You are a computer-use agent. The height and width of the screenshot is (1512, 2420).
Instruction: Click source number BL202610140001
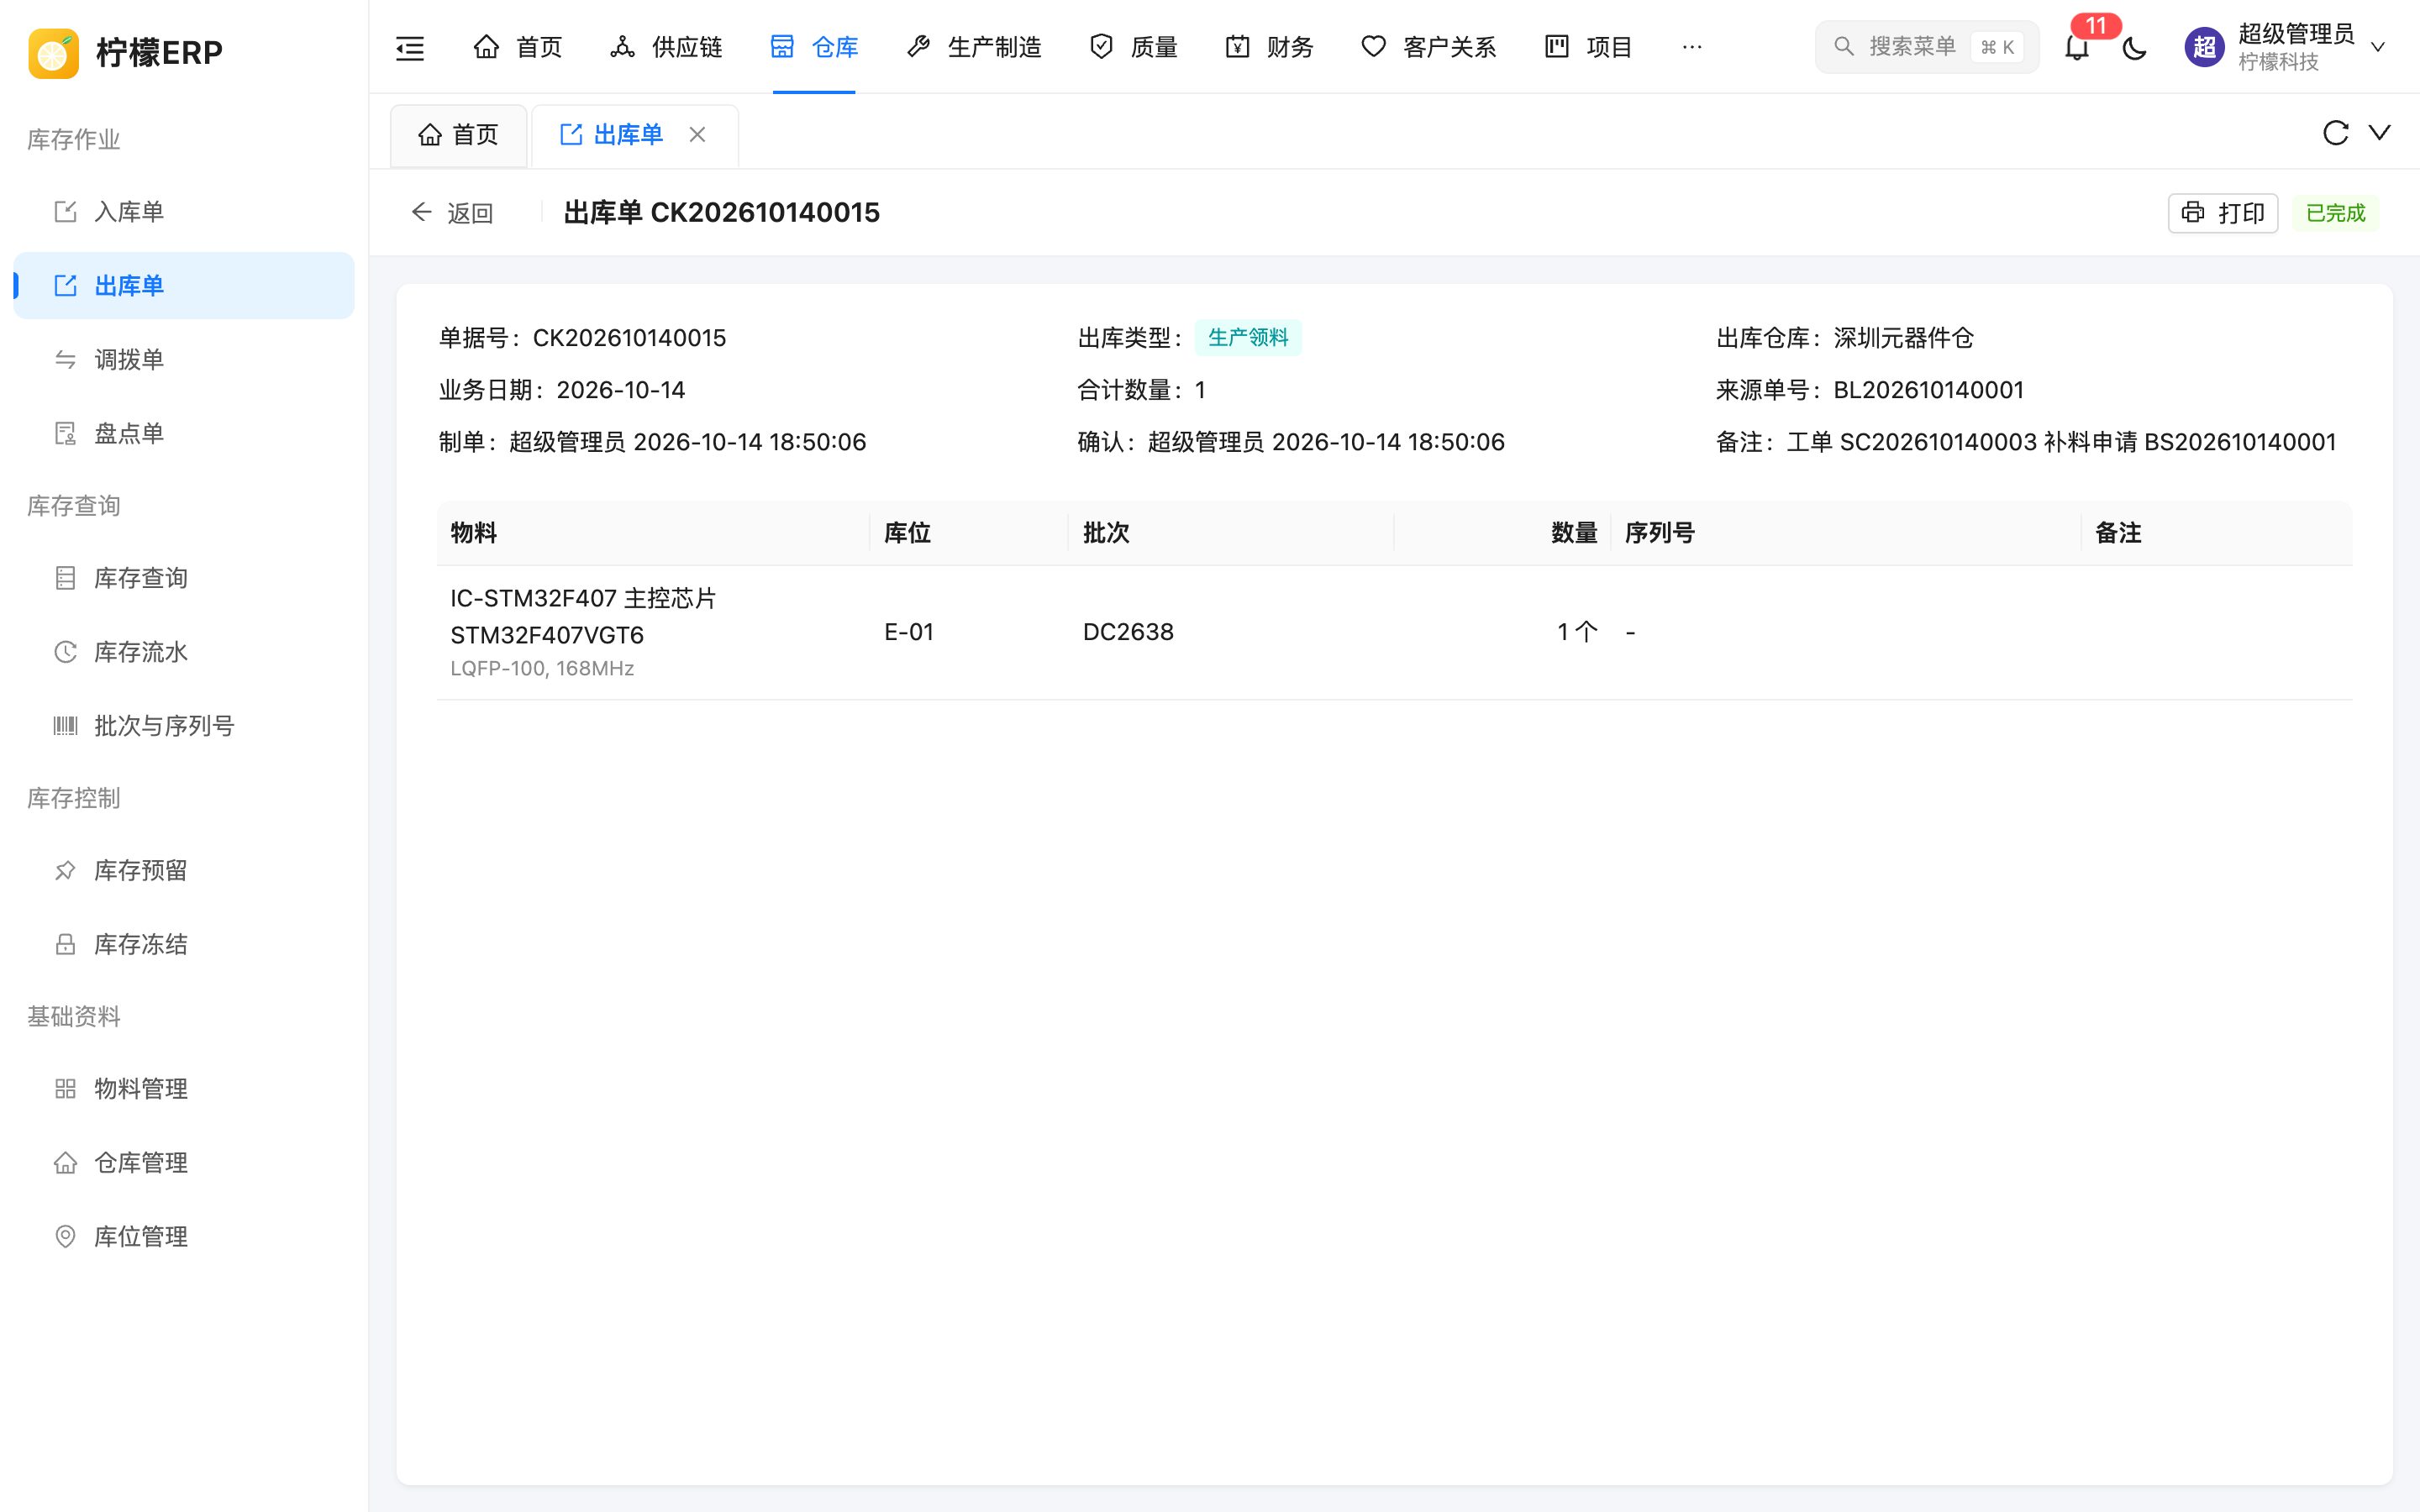click(x=1928, y=390)
